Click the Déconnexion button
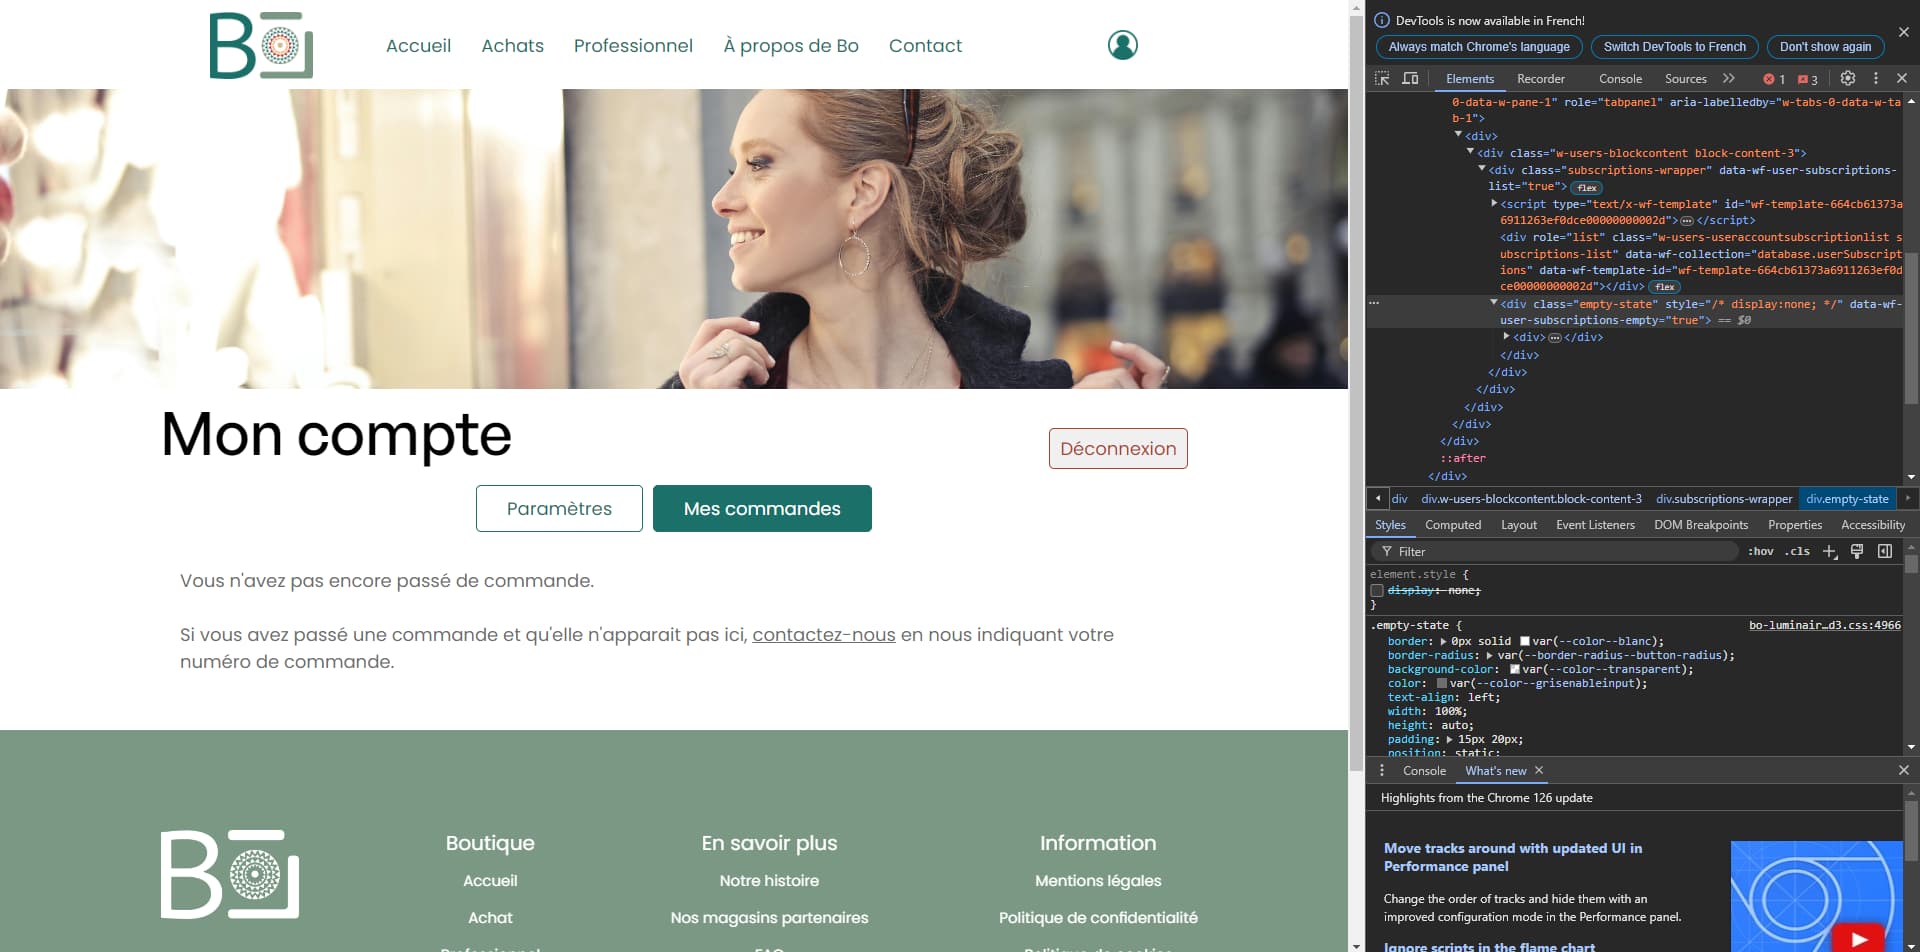 point(1118,449)
